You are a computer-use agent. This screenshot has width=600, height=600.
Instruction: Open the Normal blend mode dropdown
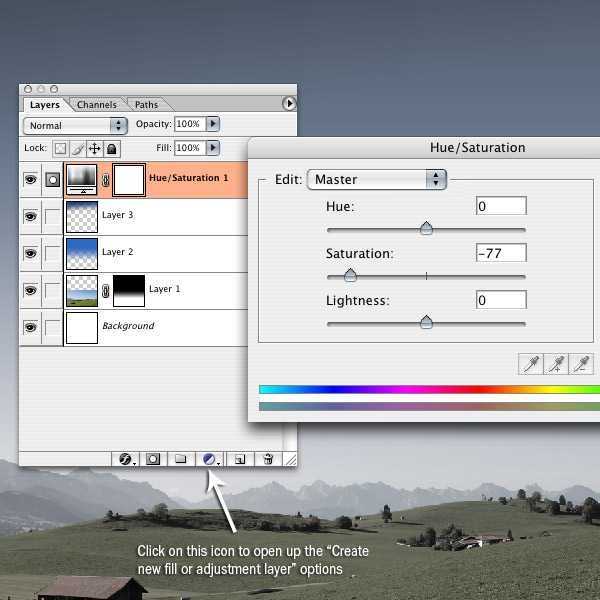pyautogui.click(x=76, y=126)
